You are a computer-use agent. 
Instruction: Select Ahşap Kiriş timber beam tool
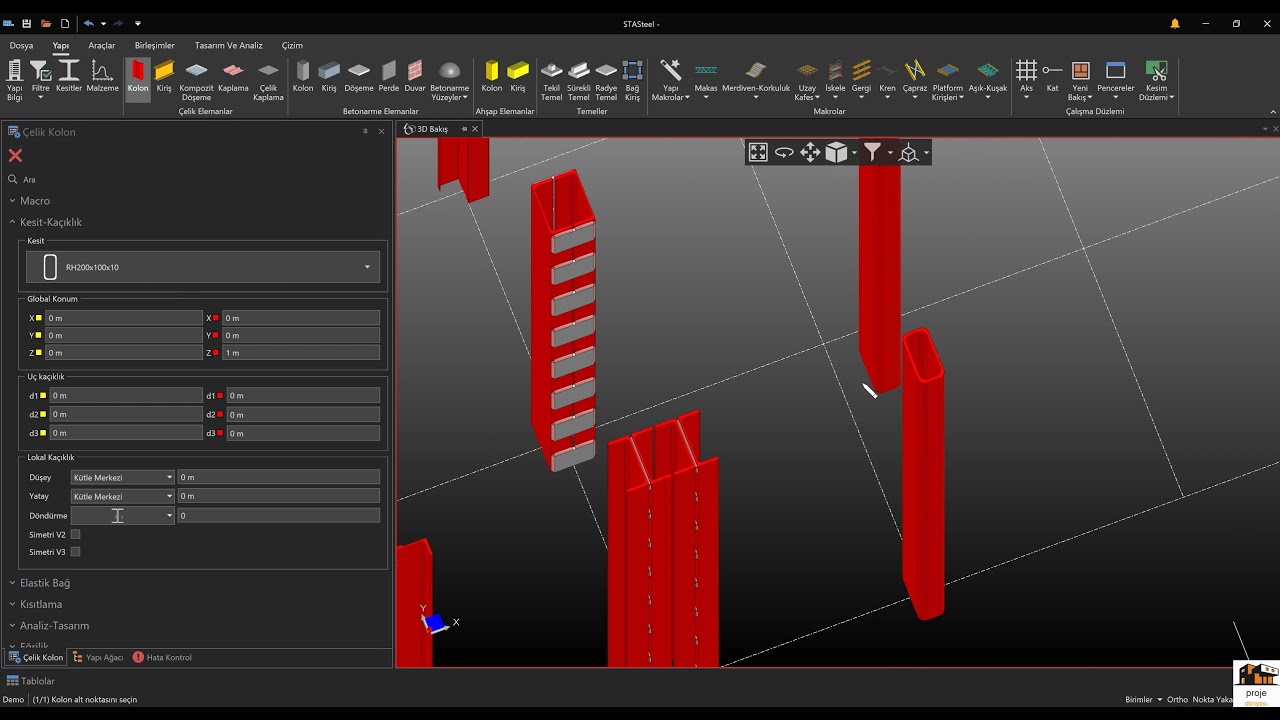(518, 76)
